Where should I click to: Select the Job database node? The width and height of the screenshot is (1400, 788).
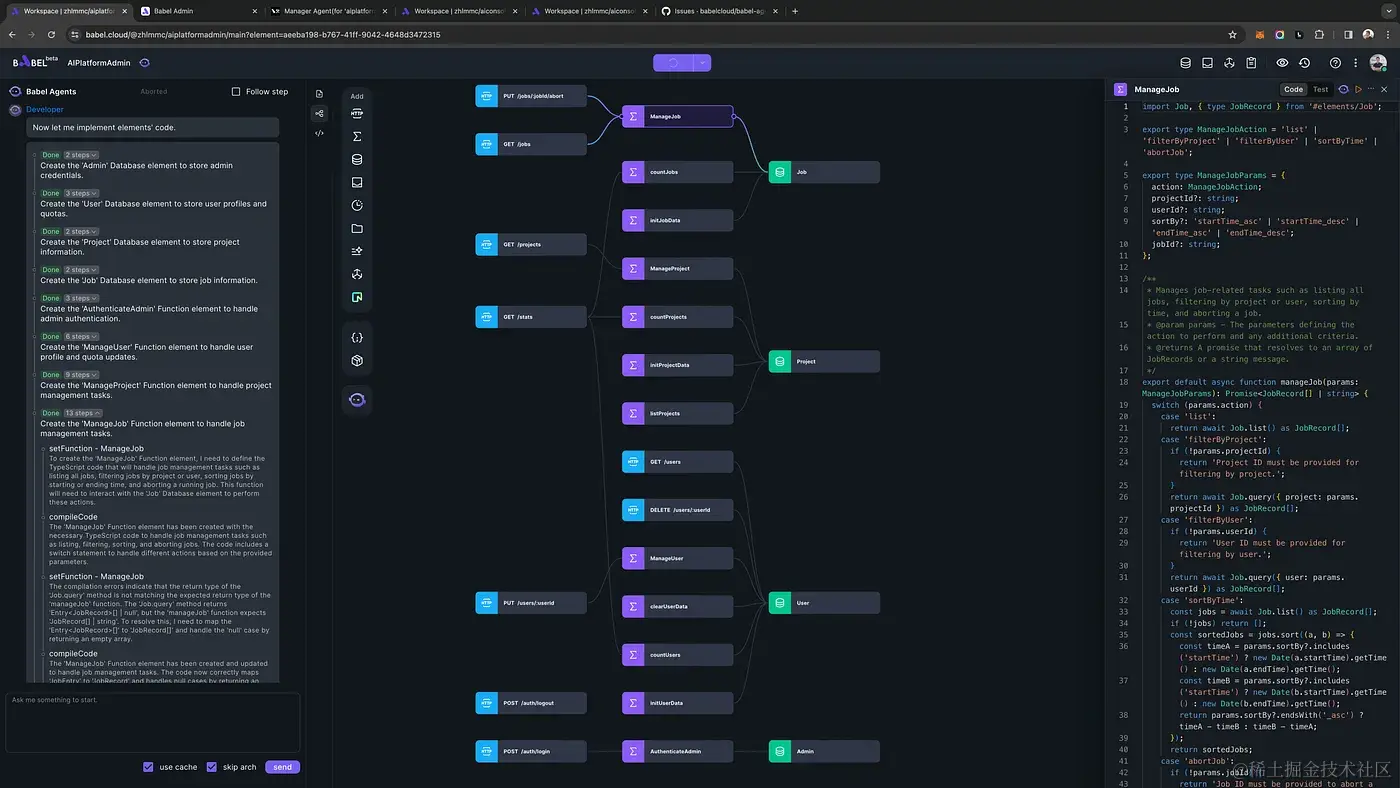point(824,172)
